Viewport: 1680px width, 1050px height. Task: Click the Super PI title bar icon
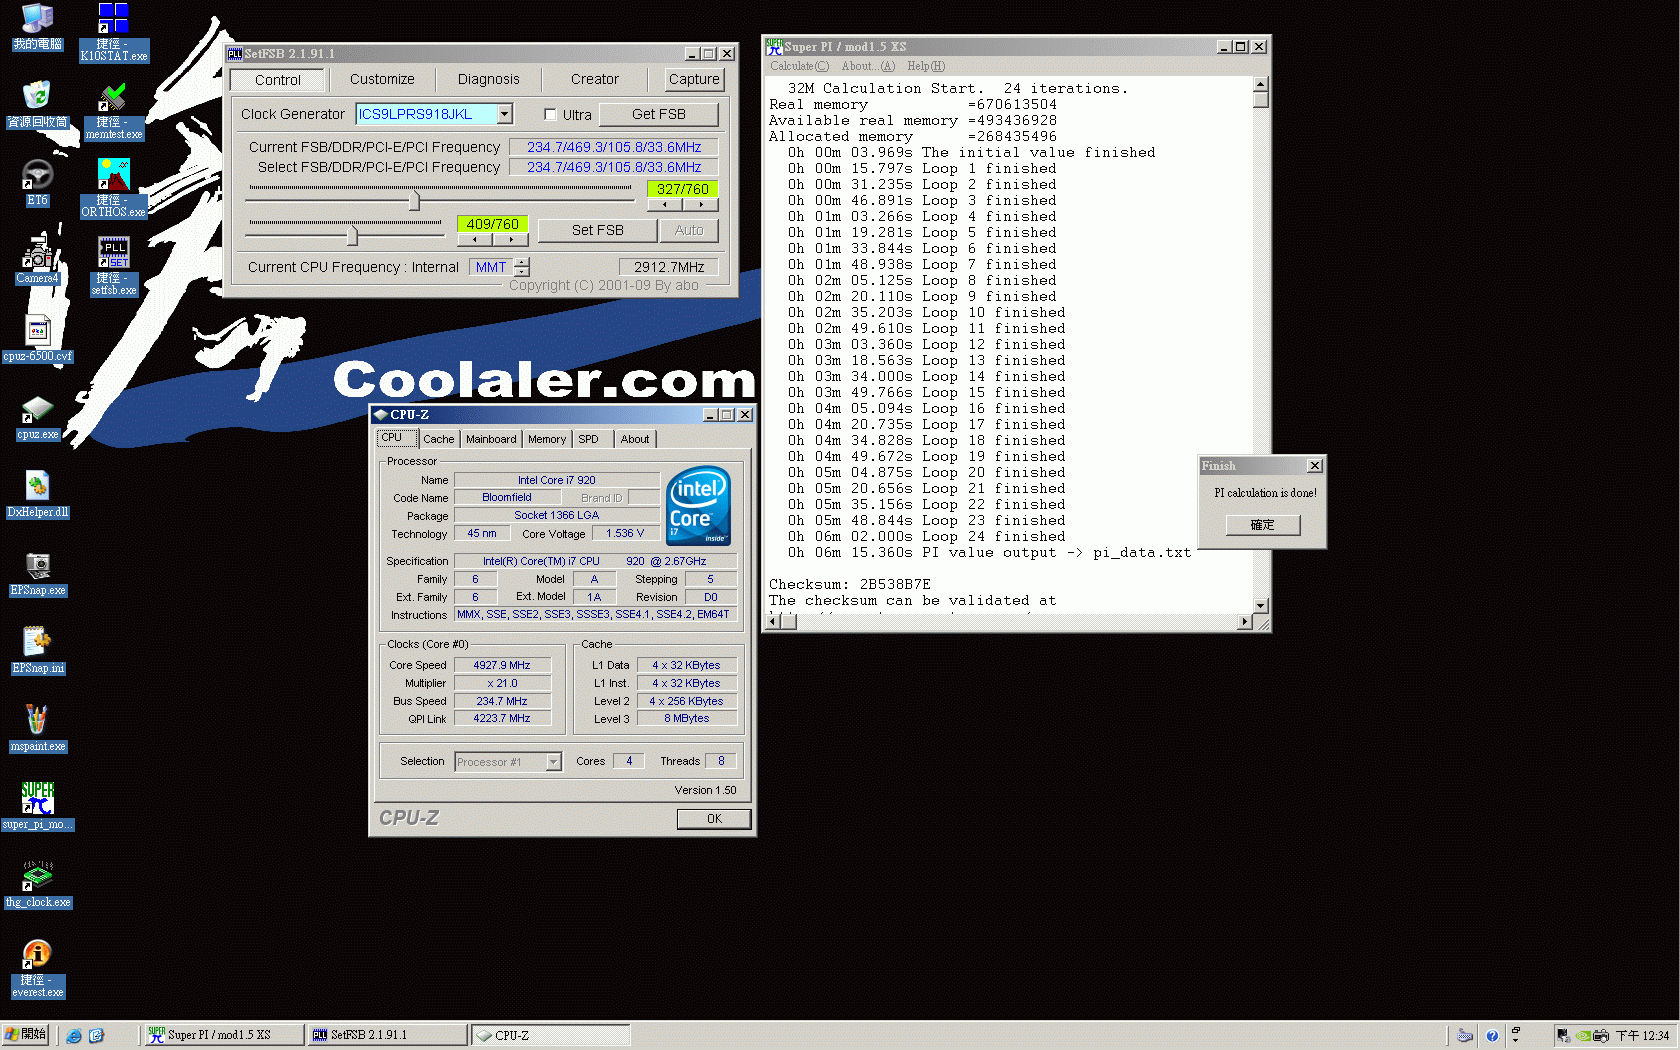[774, 47]
